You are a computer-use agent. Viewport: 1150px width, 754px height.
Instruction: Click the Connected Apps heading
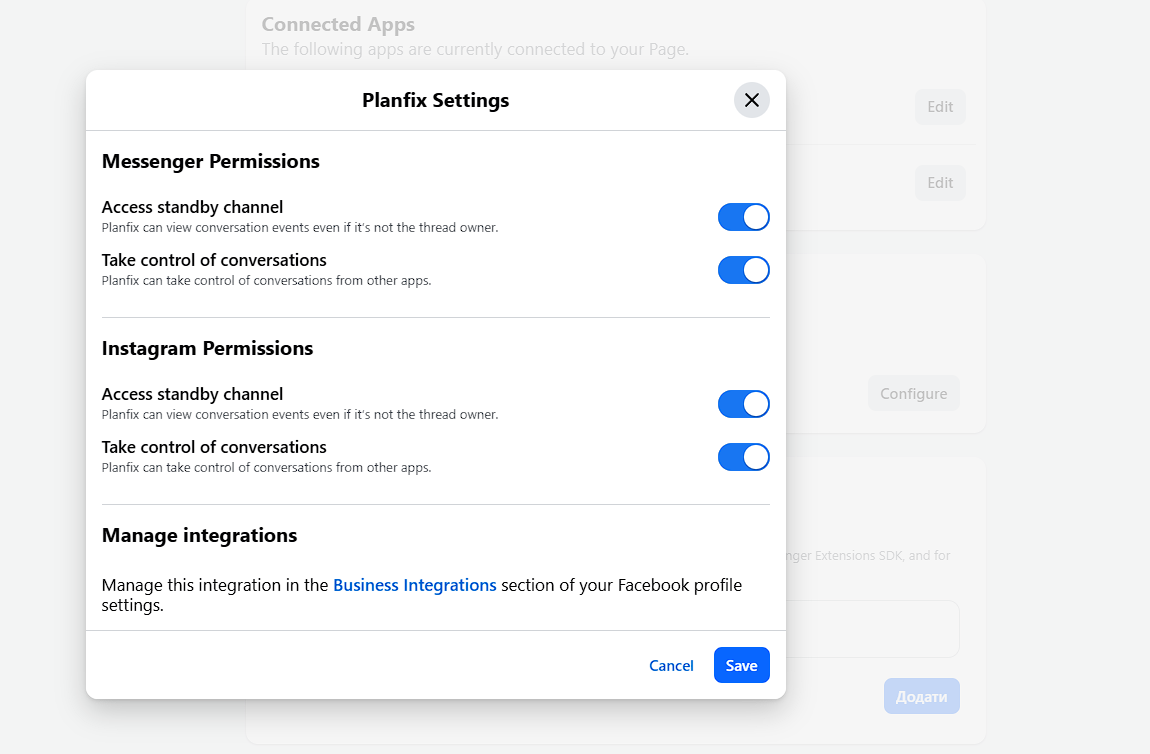point(338,24)
